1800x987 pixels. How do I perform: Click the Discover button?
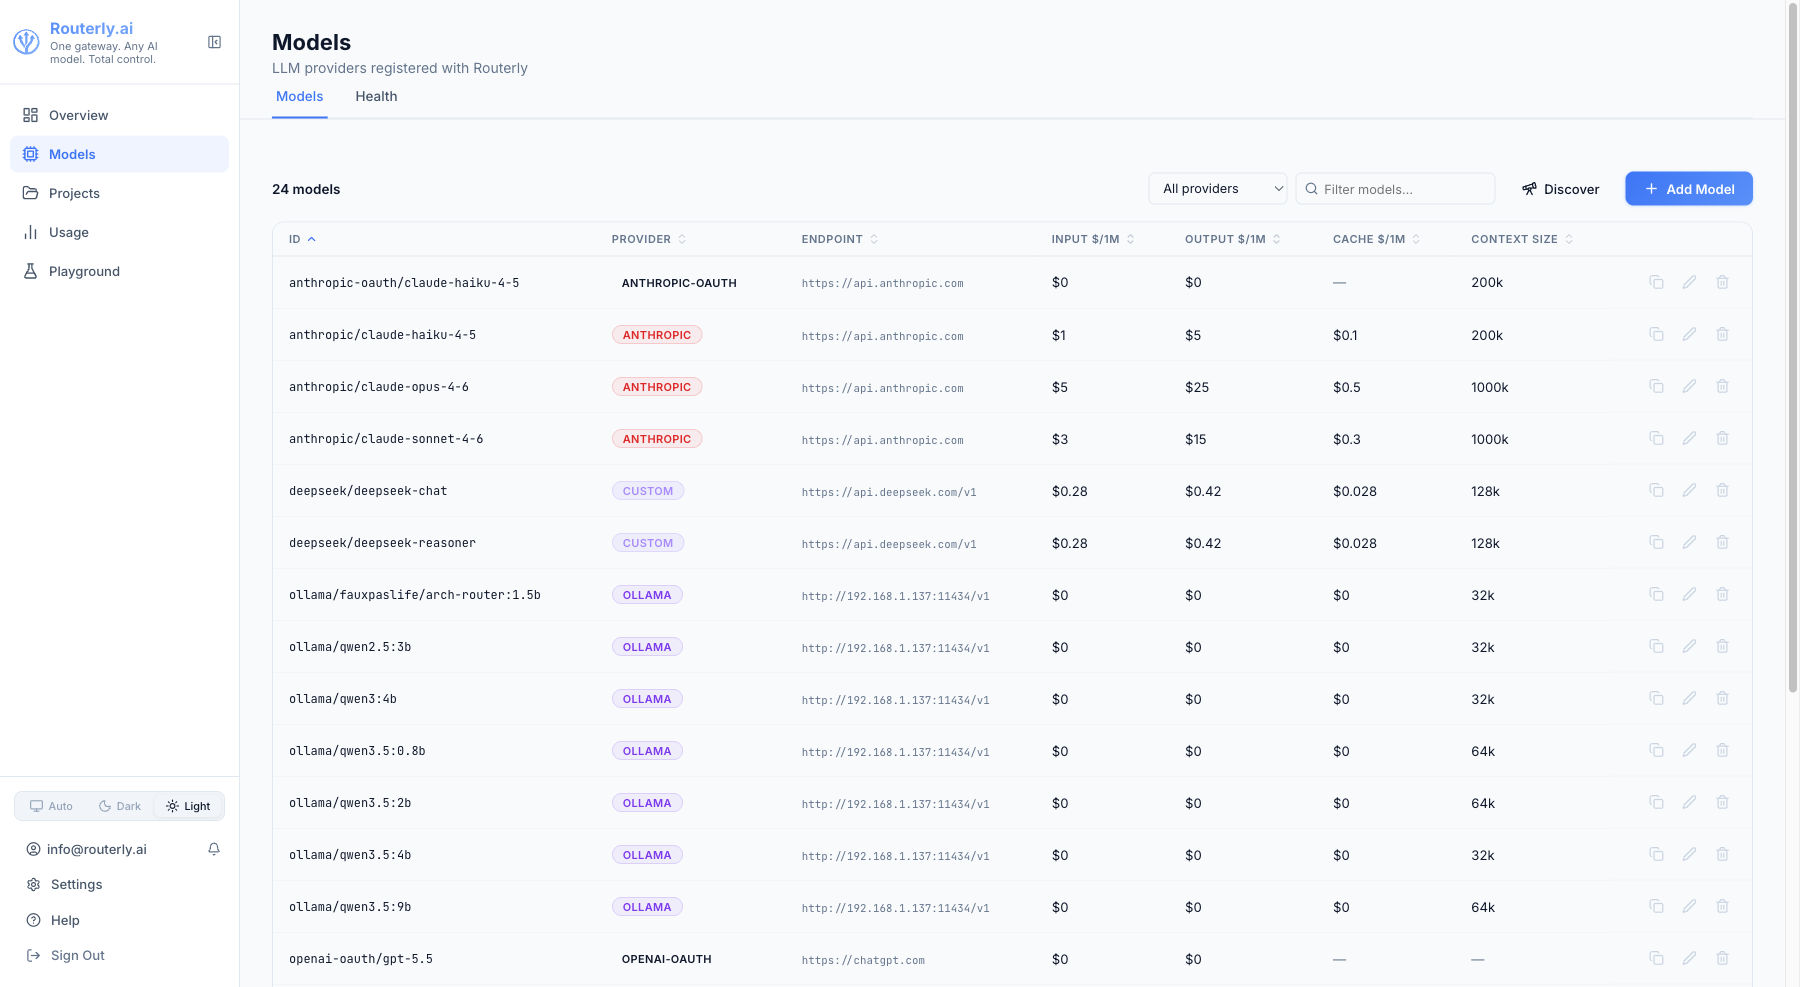click(1560, 189)
